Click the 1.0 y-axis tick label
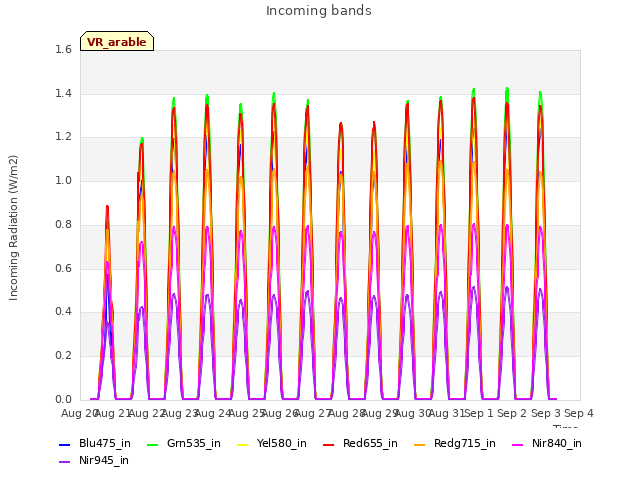The width and height of the screenshot is (640, 480). [x=63, y=180]
